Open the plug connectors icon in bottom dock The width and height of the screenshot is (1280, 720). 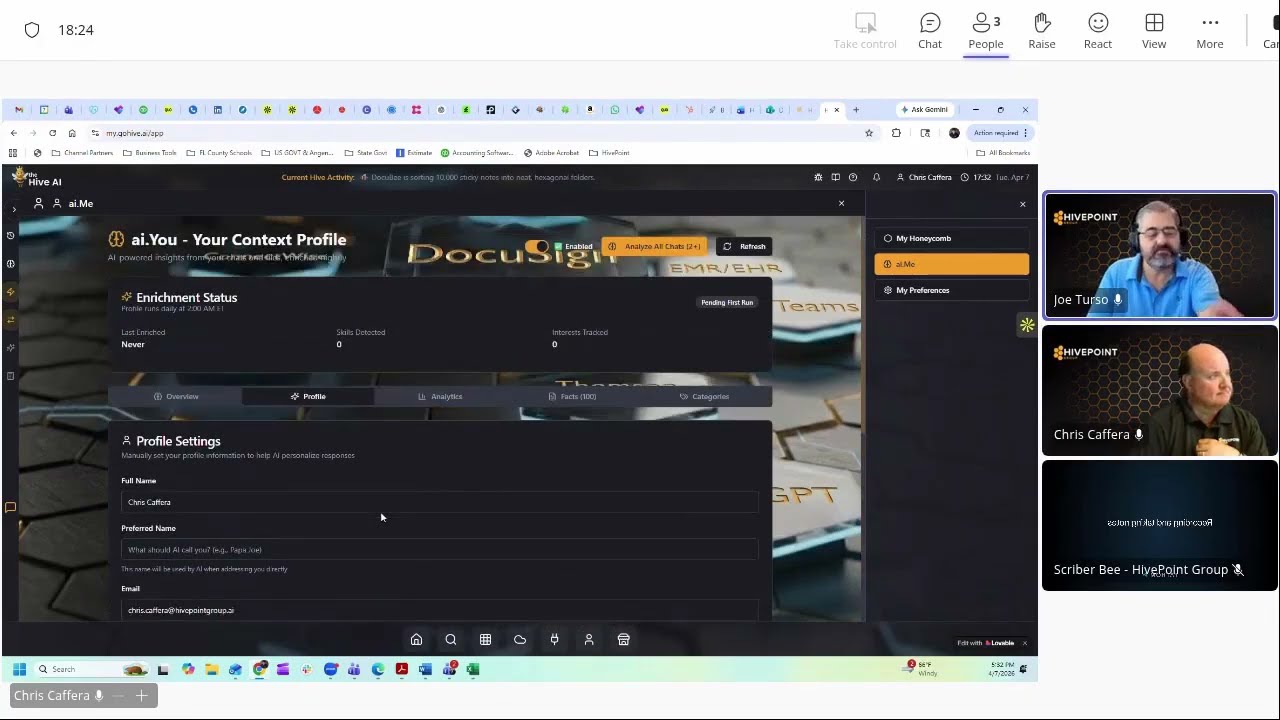(554, 640)
